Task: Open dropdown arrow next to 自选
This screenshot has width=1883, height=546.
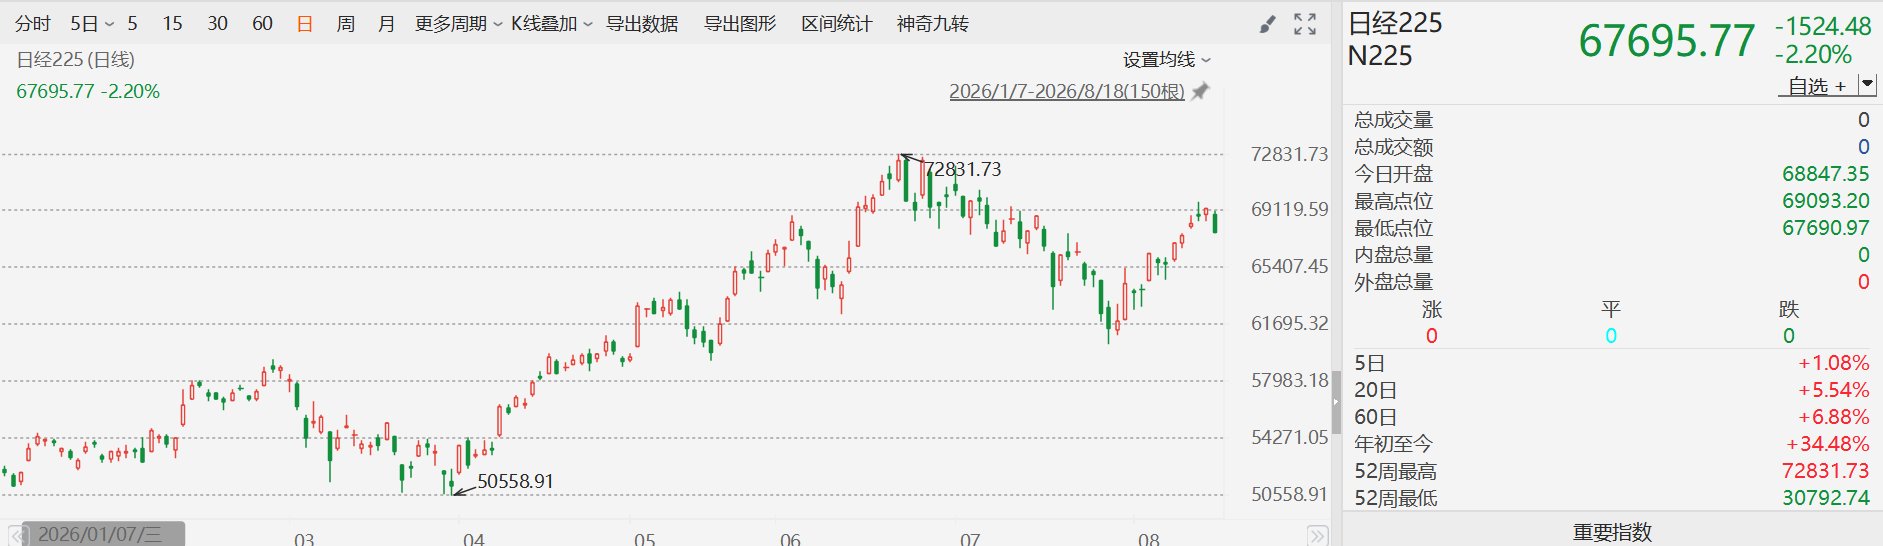Action: click(1867, 85)
